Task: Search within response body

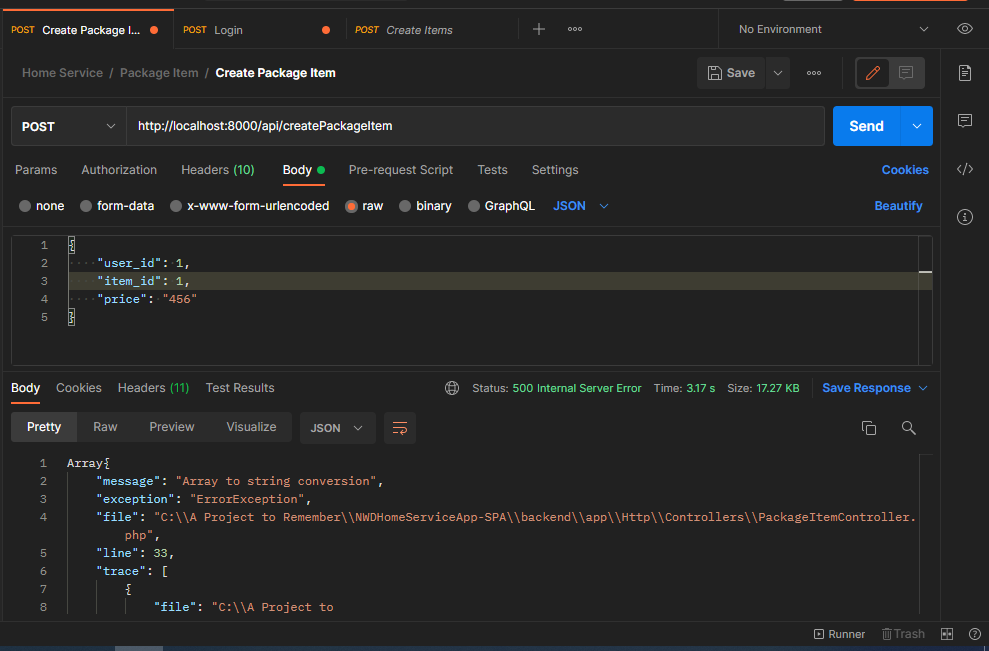Action: [x=908, y=428]
